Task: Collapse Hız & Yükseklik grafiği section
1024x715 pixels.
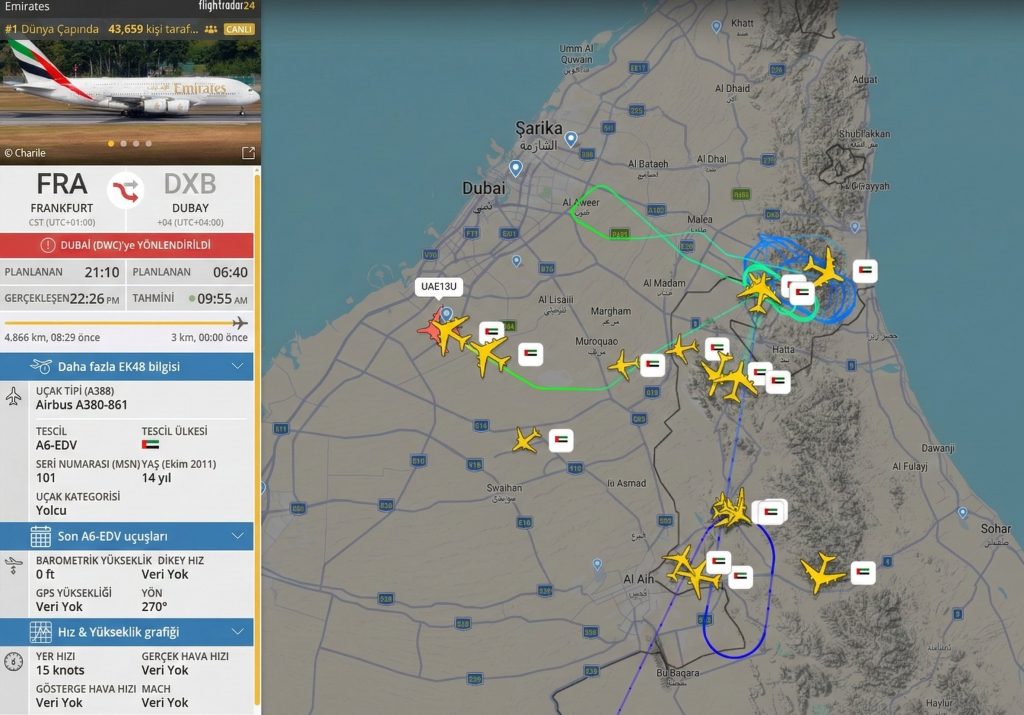Action: point(127,632)
